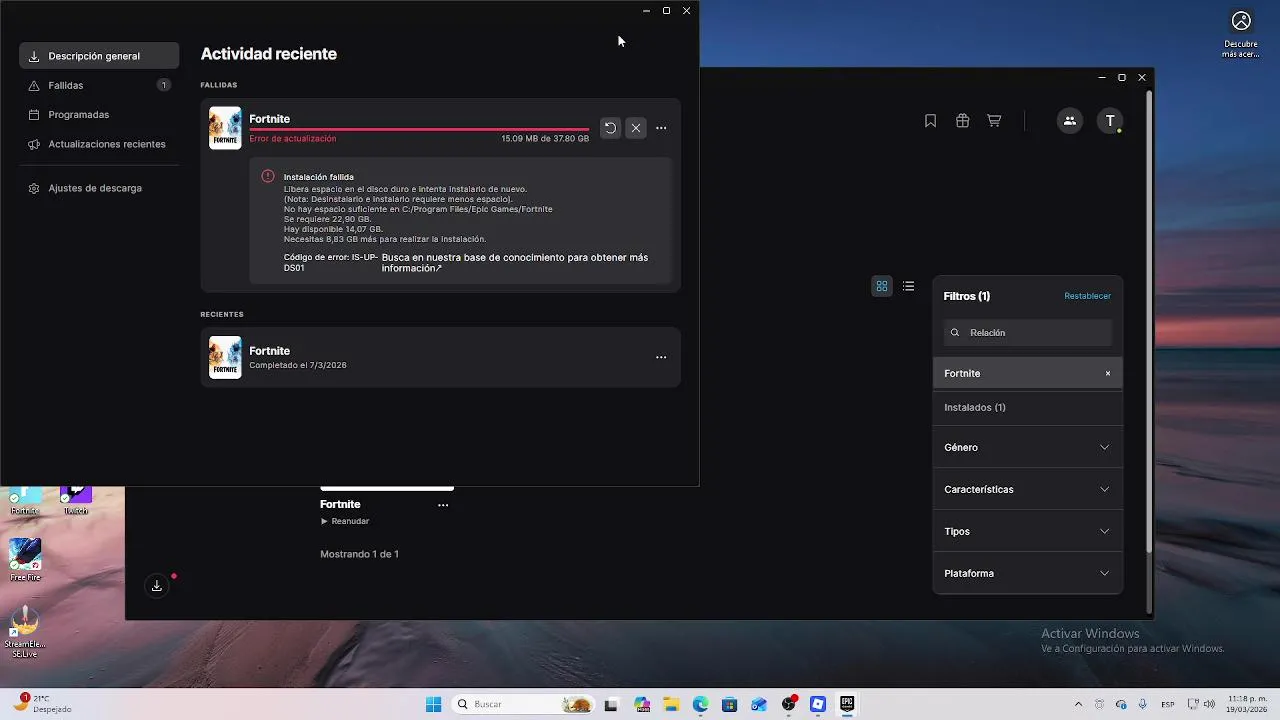
Task: Show hidden system tray icons
Action: 1078,704
